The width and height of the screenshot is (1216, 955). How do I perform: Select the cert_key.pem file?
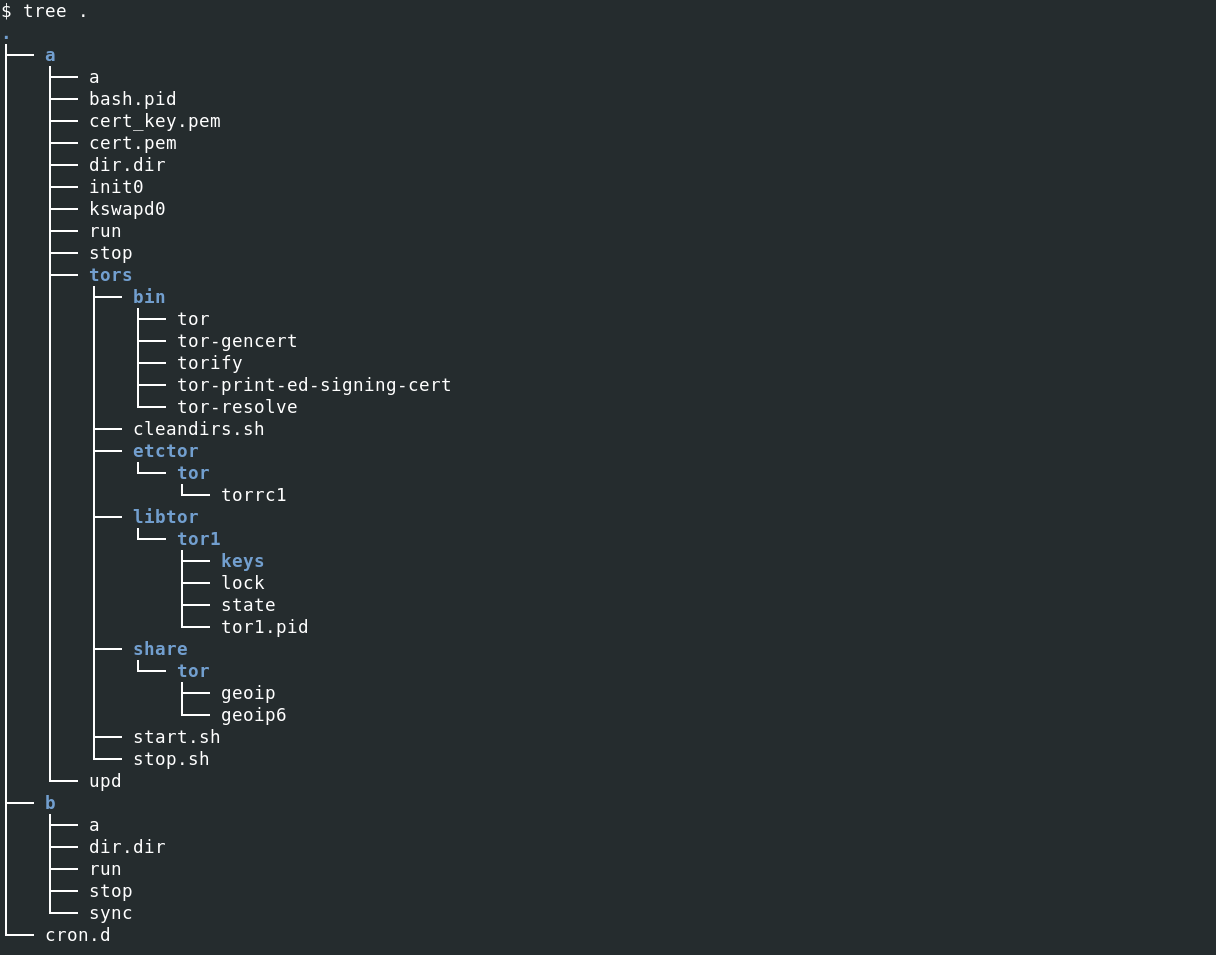click(x=154, y=121)
